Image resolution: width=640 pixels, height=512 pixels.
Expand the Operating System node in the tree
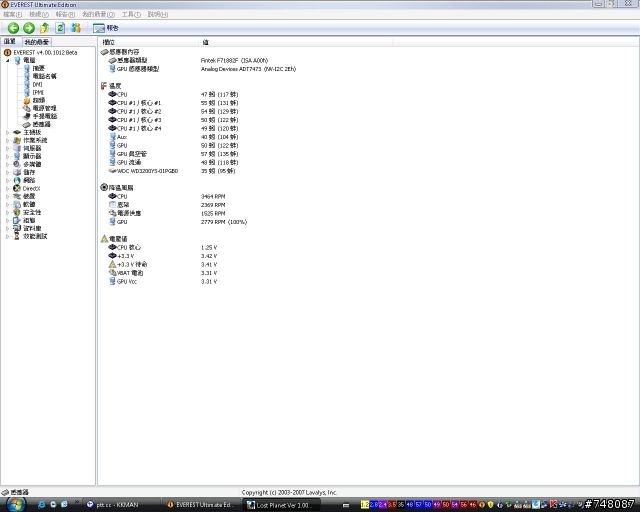(7, 140)
